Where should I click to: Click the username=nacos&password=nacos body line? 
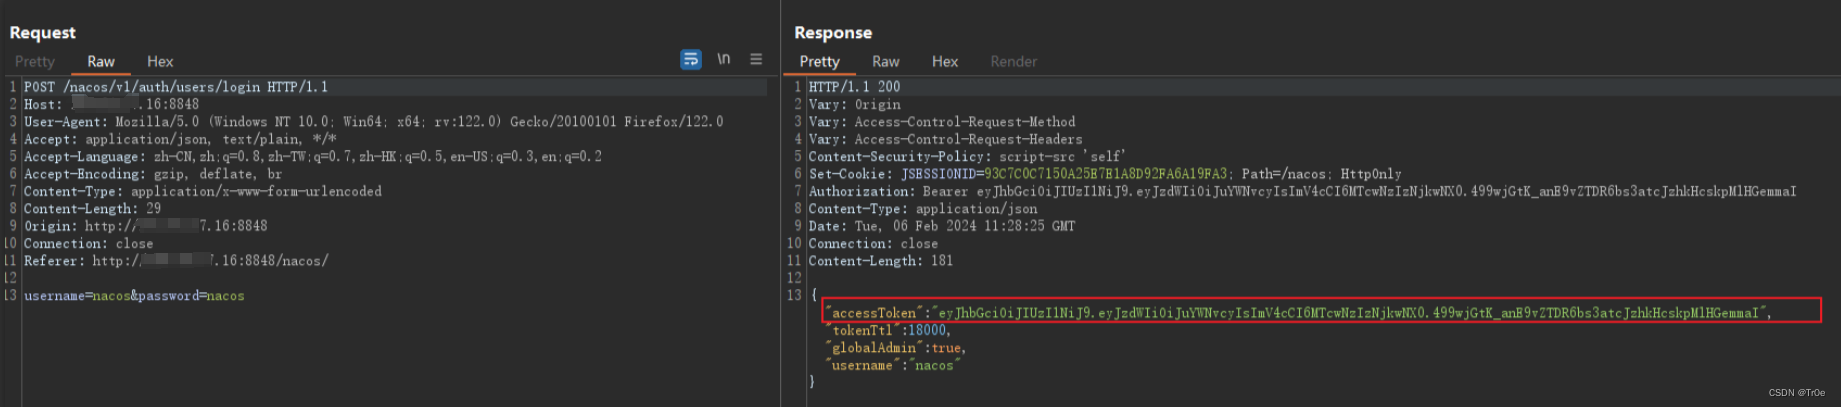tap(134, 296)
